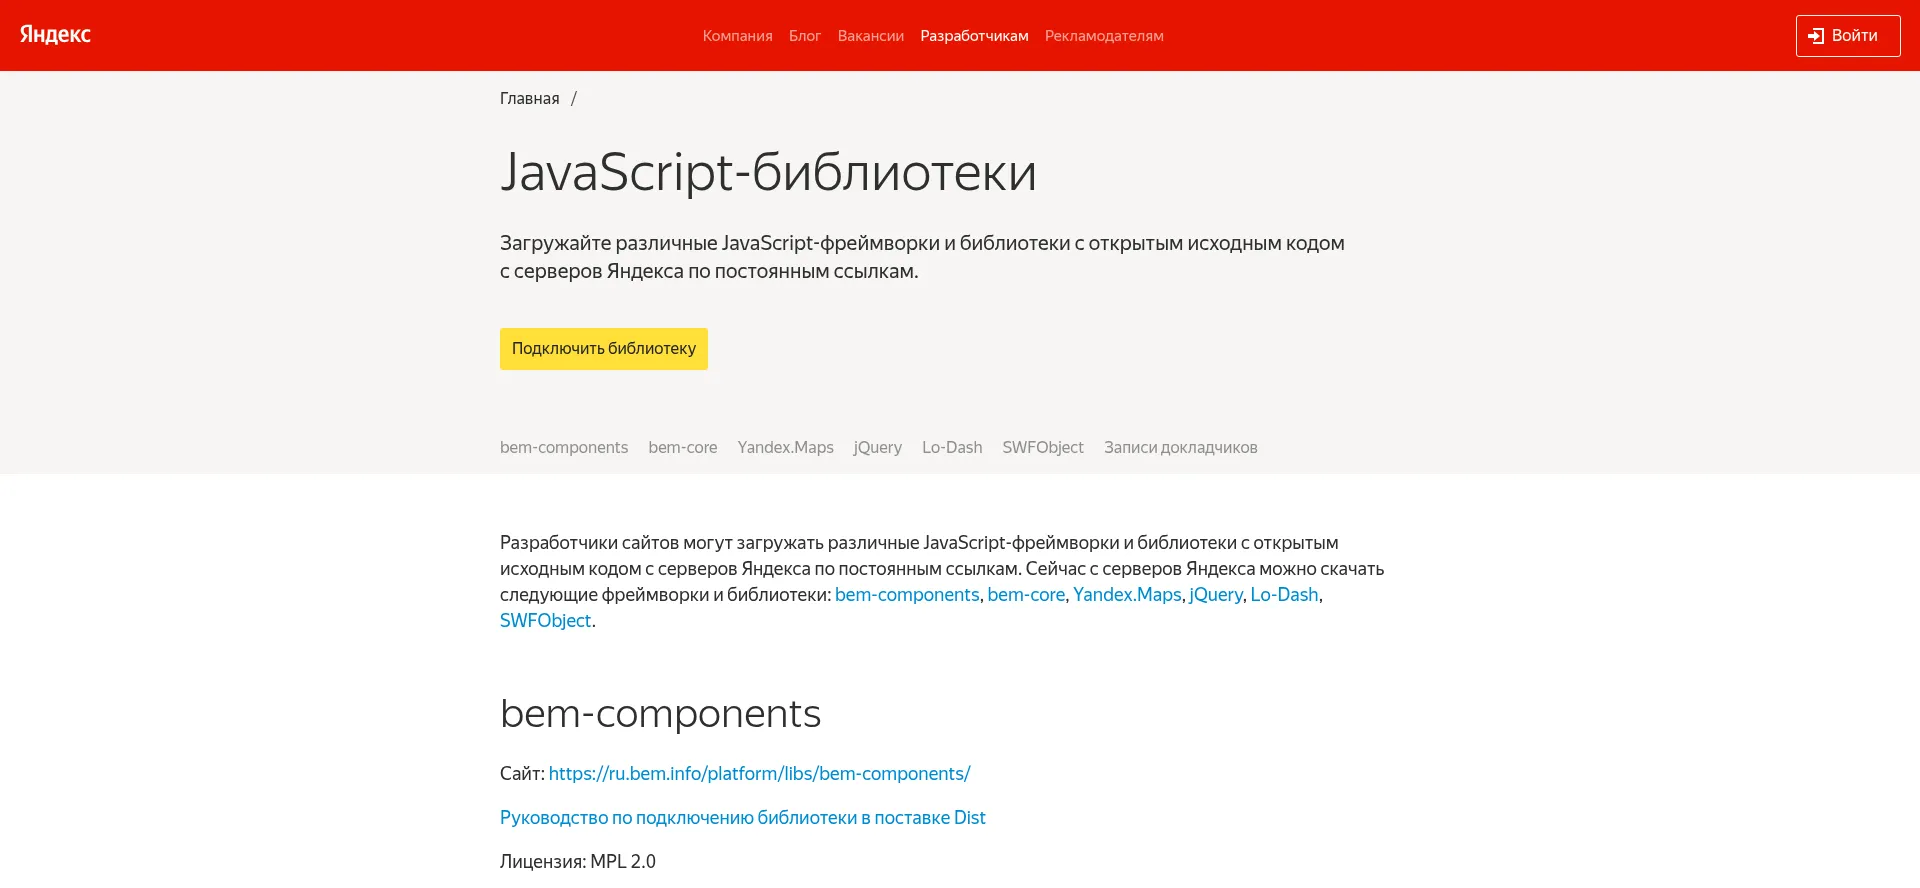Select Разработчикам in the header
Screen dimensions: 1920x888
tap(974, 36)
